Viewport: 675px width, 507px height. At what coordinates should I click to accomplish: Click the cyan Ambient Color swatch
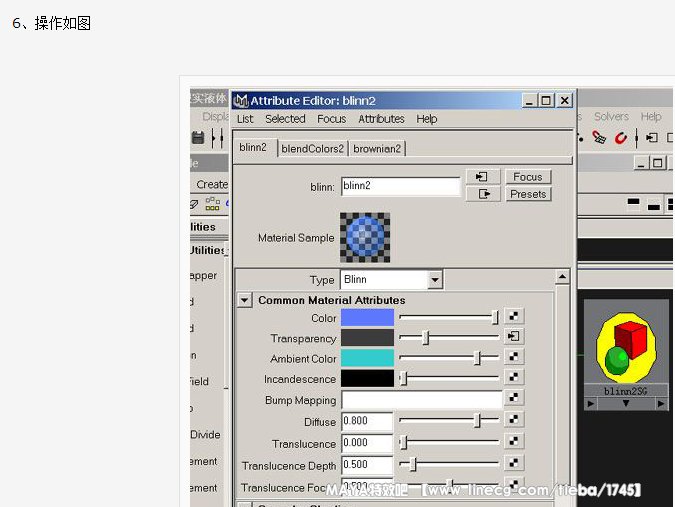pyautogui.click(x=367, y=358)
